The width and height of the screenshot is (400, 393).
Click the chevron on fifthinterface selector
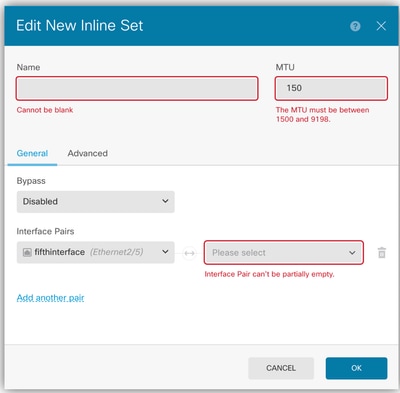point(165,252)
